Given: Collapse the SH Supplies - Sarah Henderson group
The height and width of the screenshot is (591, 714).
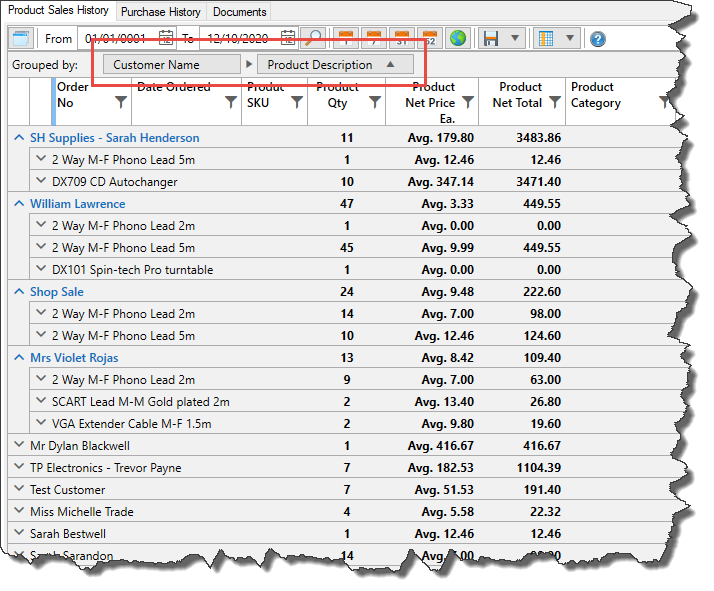Looking at the screenshot, I should coord(19,138).
